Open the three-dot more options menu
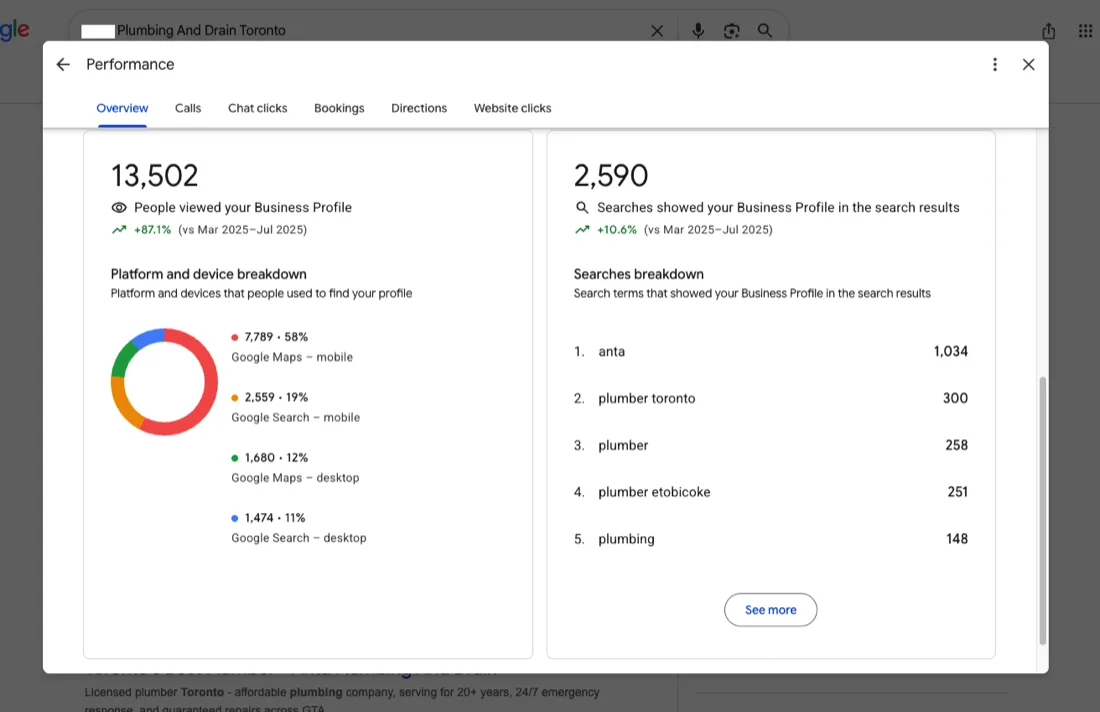 tap(995, 65)
